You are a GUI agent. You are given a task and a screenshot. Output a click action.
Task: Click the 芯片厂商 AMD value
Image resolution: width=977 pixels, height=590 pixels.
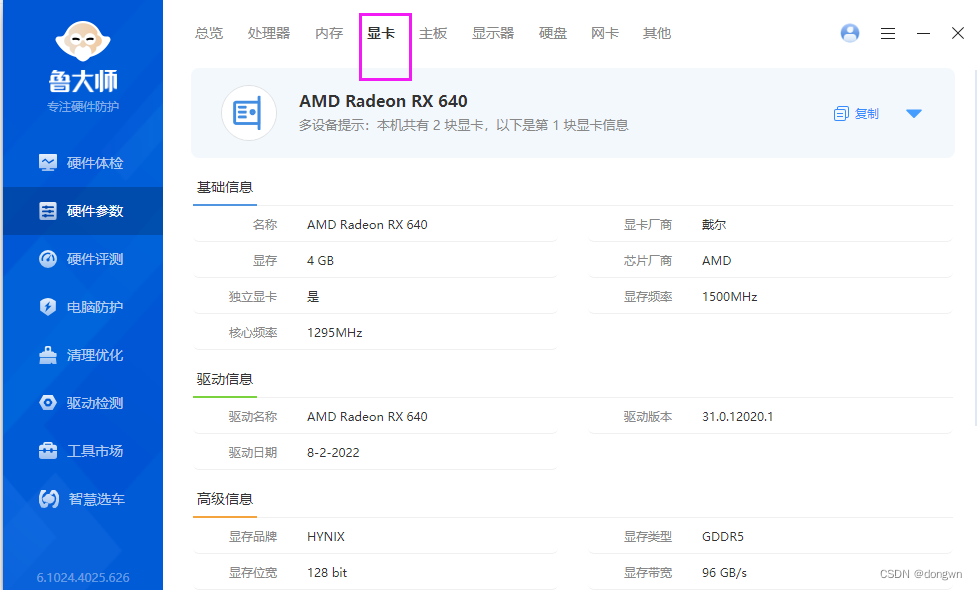point(717,260)
